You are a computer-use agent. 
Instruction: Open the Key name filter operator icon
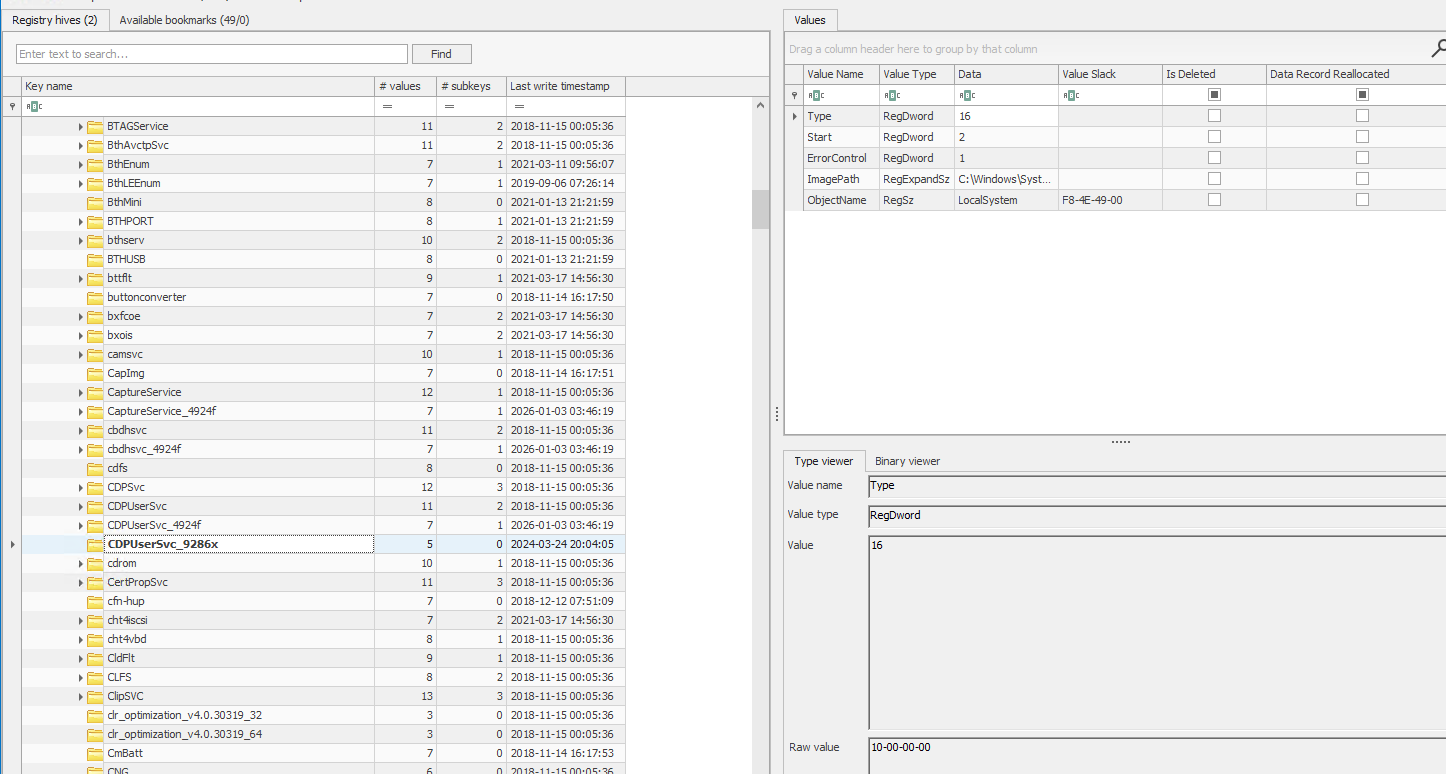coord(33,106)
